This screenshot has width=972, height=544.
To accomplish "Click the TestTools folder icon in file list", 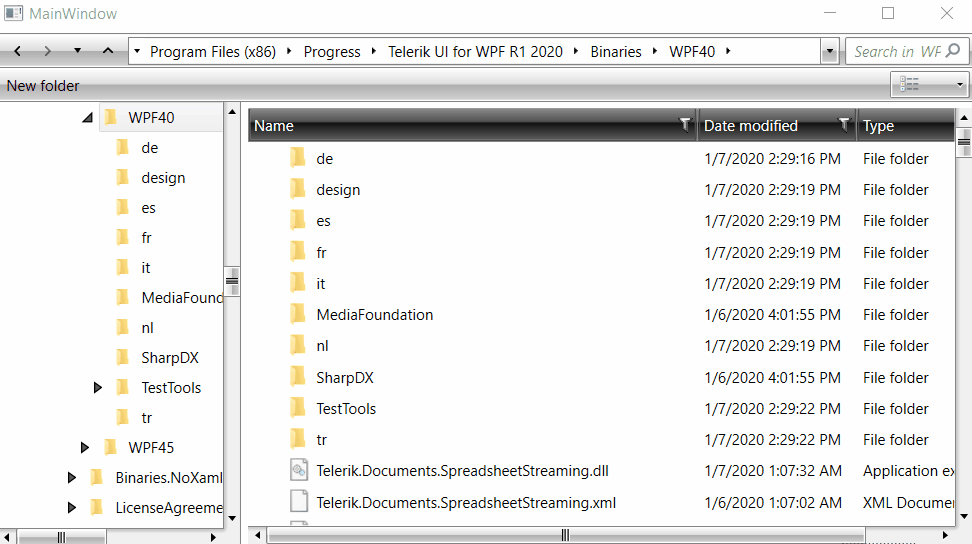I will pyautogui.click(x=298, y=408).
